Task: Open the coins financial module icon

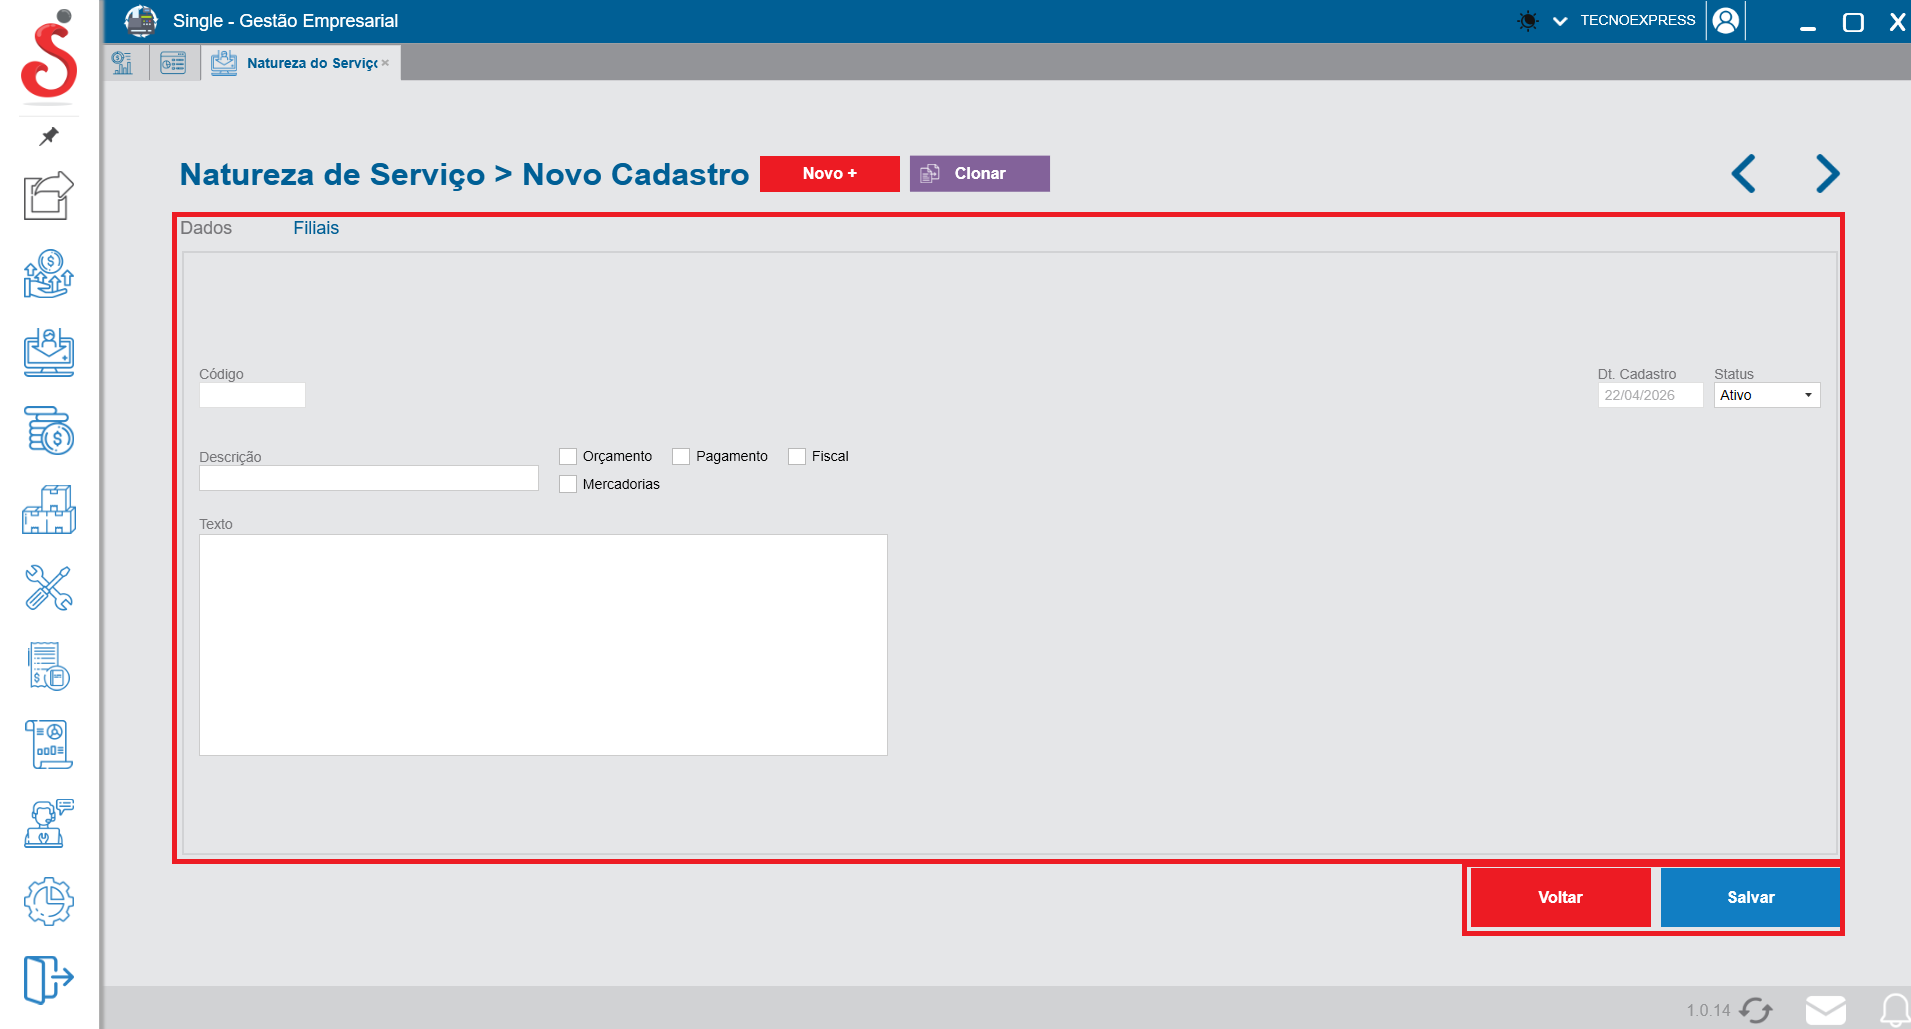Action: pyautogui.click(x=49, y=431)
